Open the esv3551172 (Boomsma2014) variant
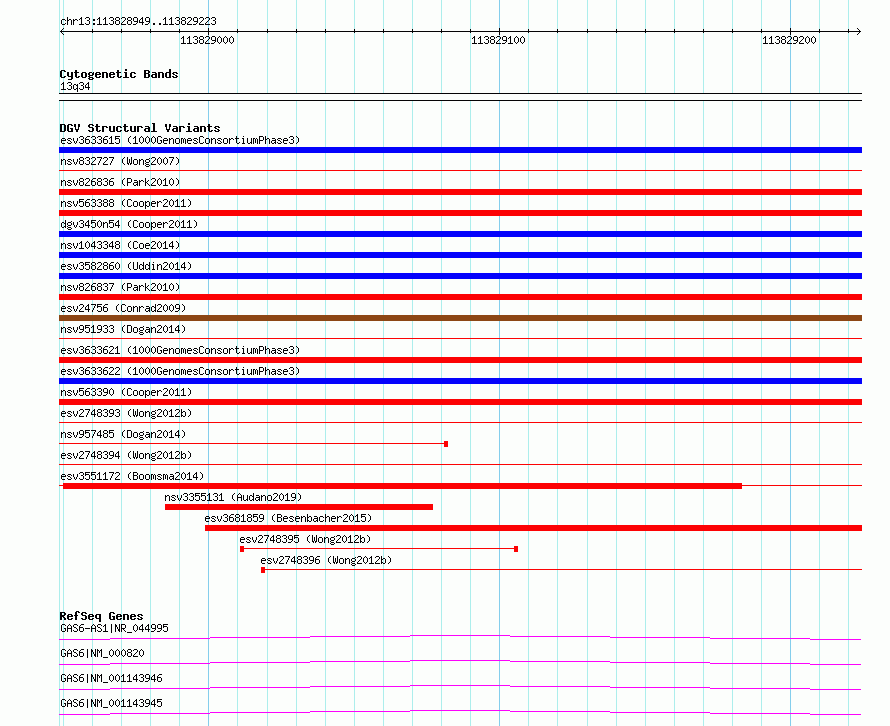890x726 pixels. click(x=132, y=476)
